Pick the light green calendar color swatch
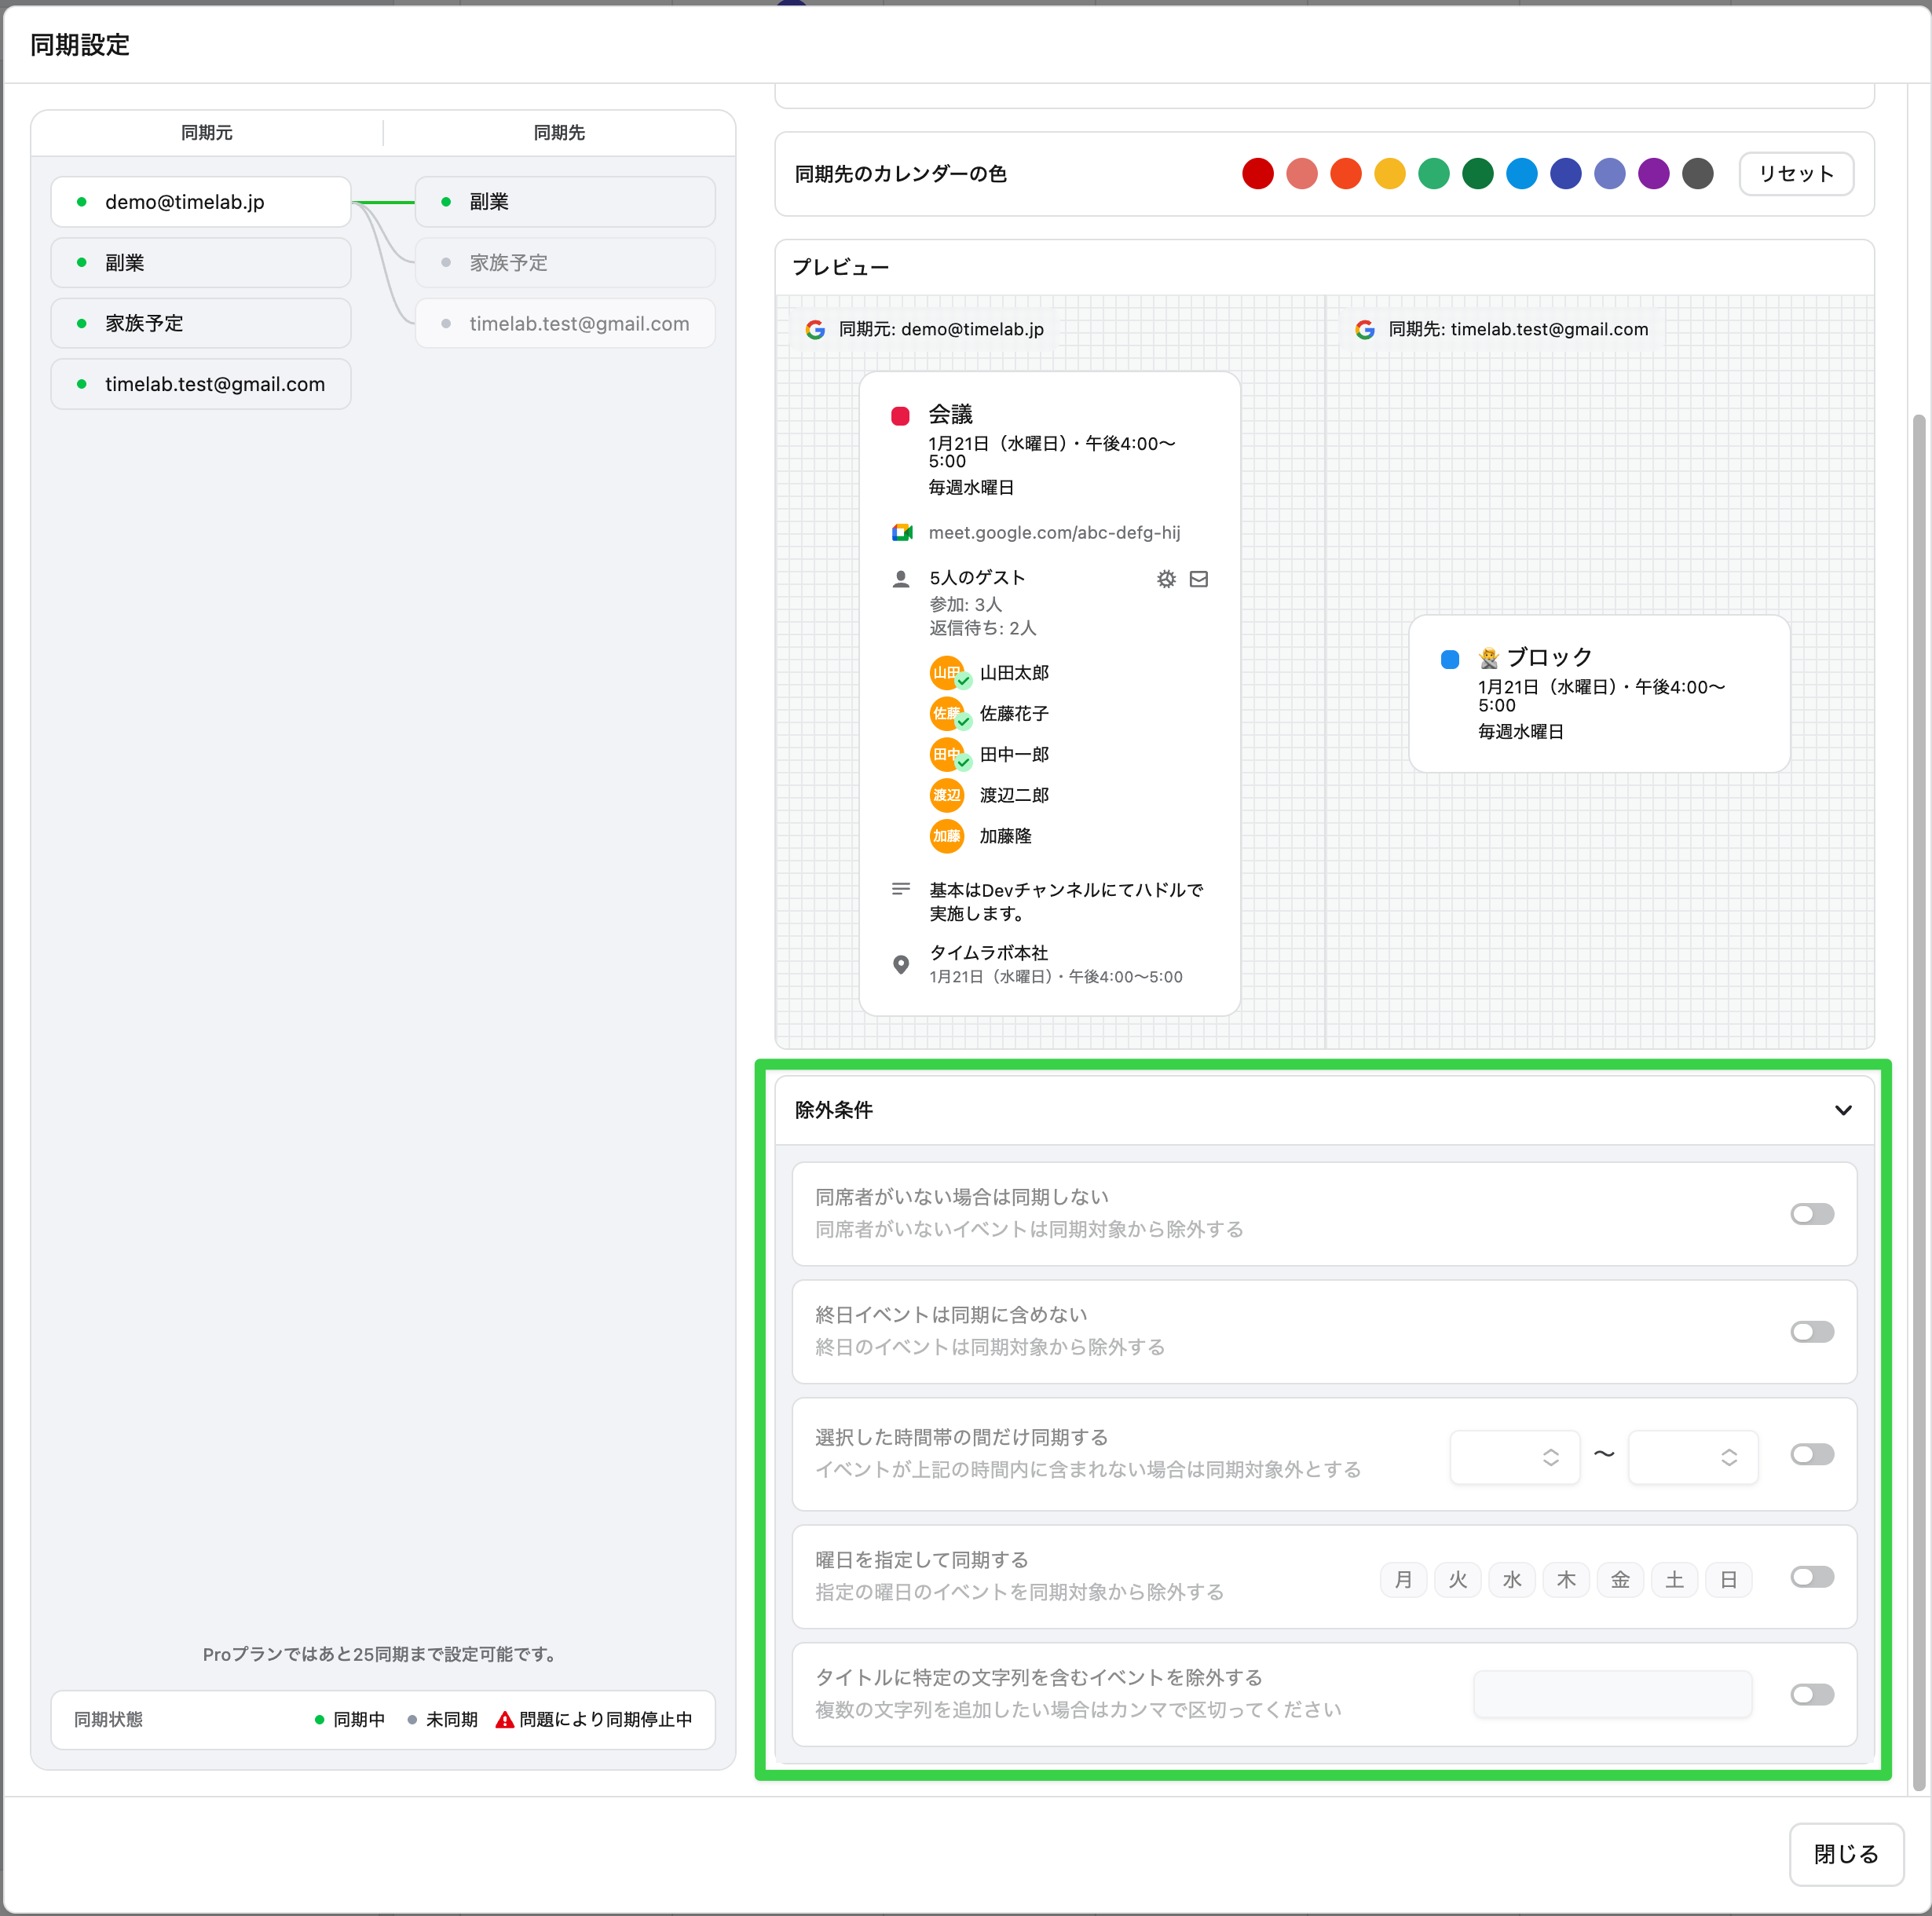This screenshot has height=1916, width=1932. tap(1433, 174)
